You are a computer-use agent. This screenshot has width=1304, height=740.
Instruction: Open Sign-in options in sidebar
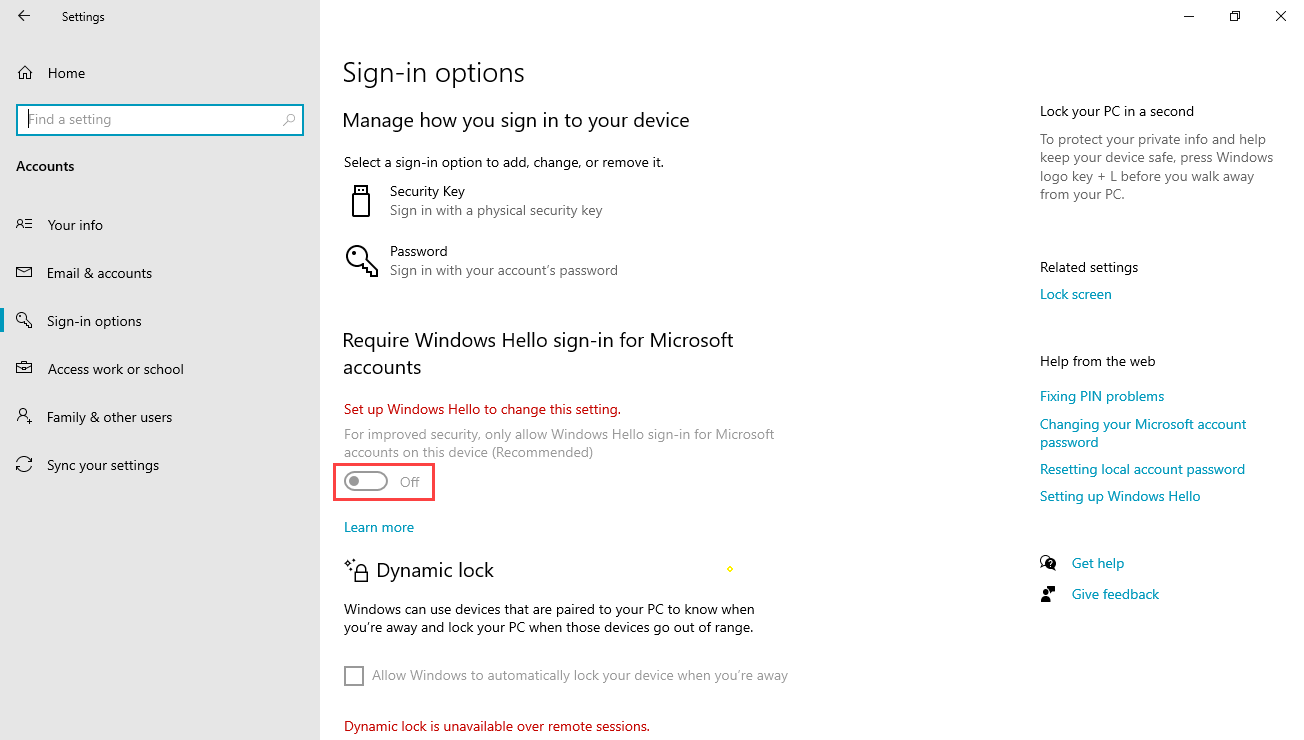coord(94,321)
